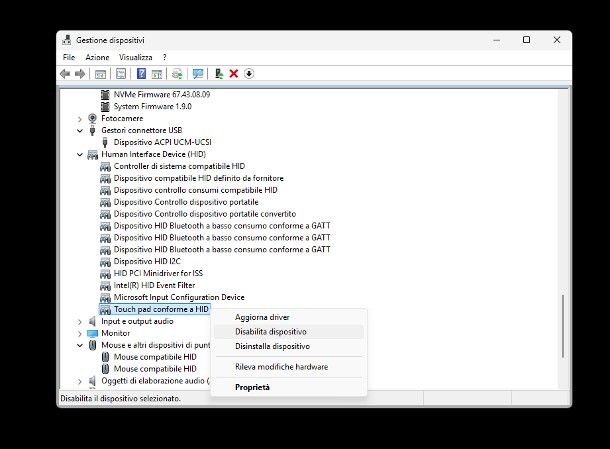
Task: Open Help via the blue question mark icon
Action: [x=141, y=74]
